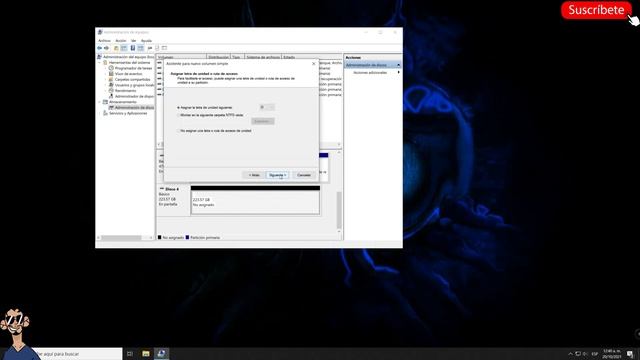Select Servicios y Aplicaciones node

(128, 113)
